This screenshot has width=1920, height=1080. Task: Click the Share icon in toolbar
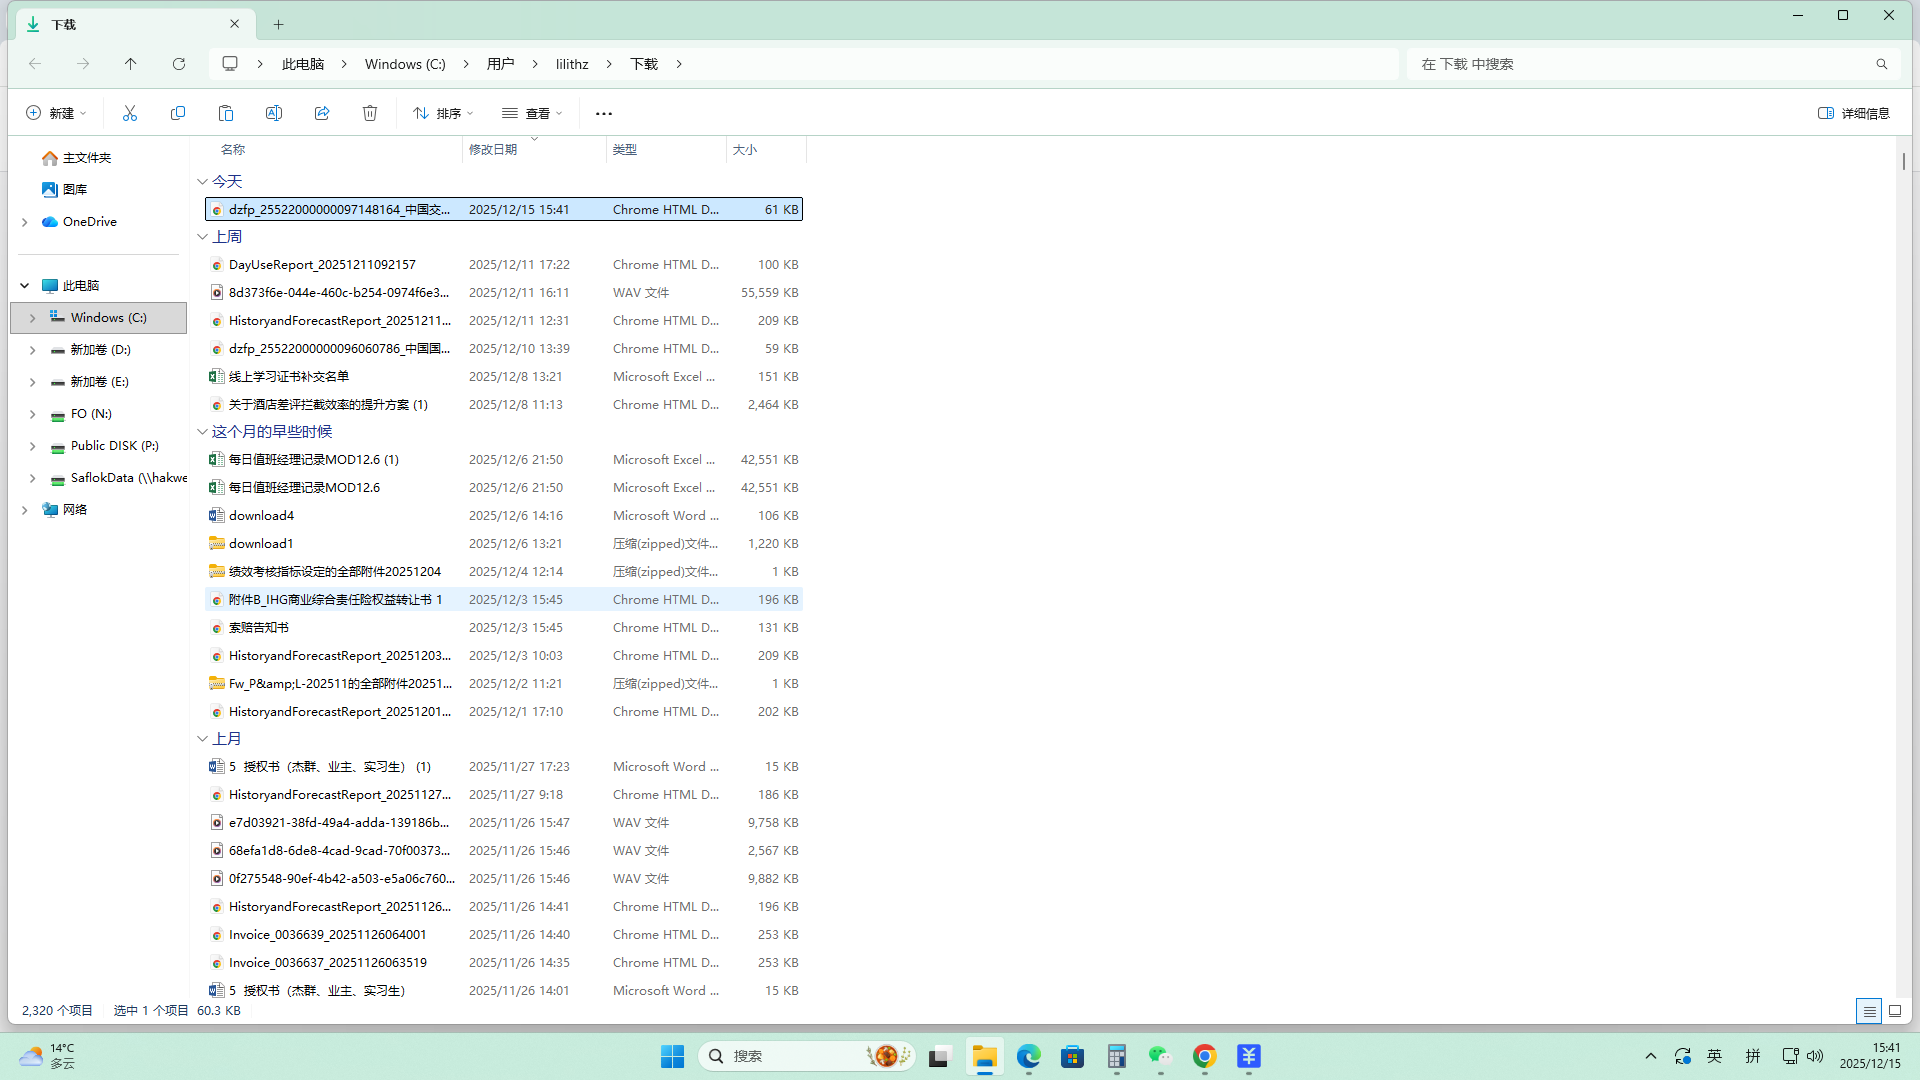click(x=322, y=113)
